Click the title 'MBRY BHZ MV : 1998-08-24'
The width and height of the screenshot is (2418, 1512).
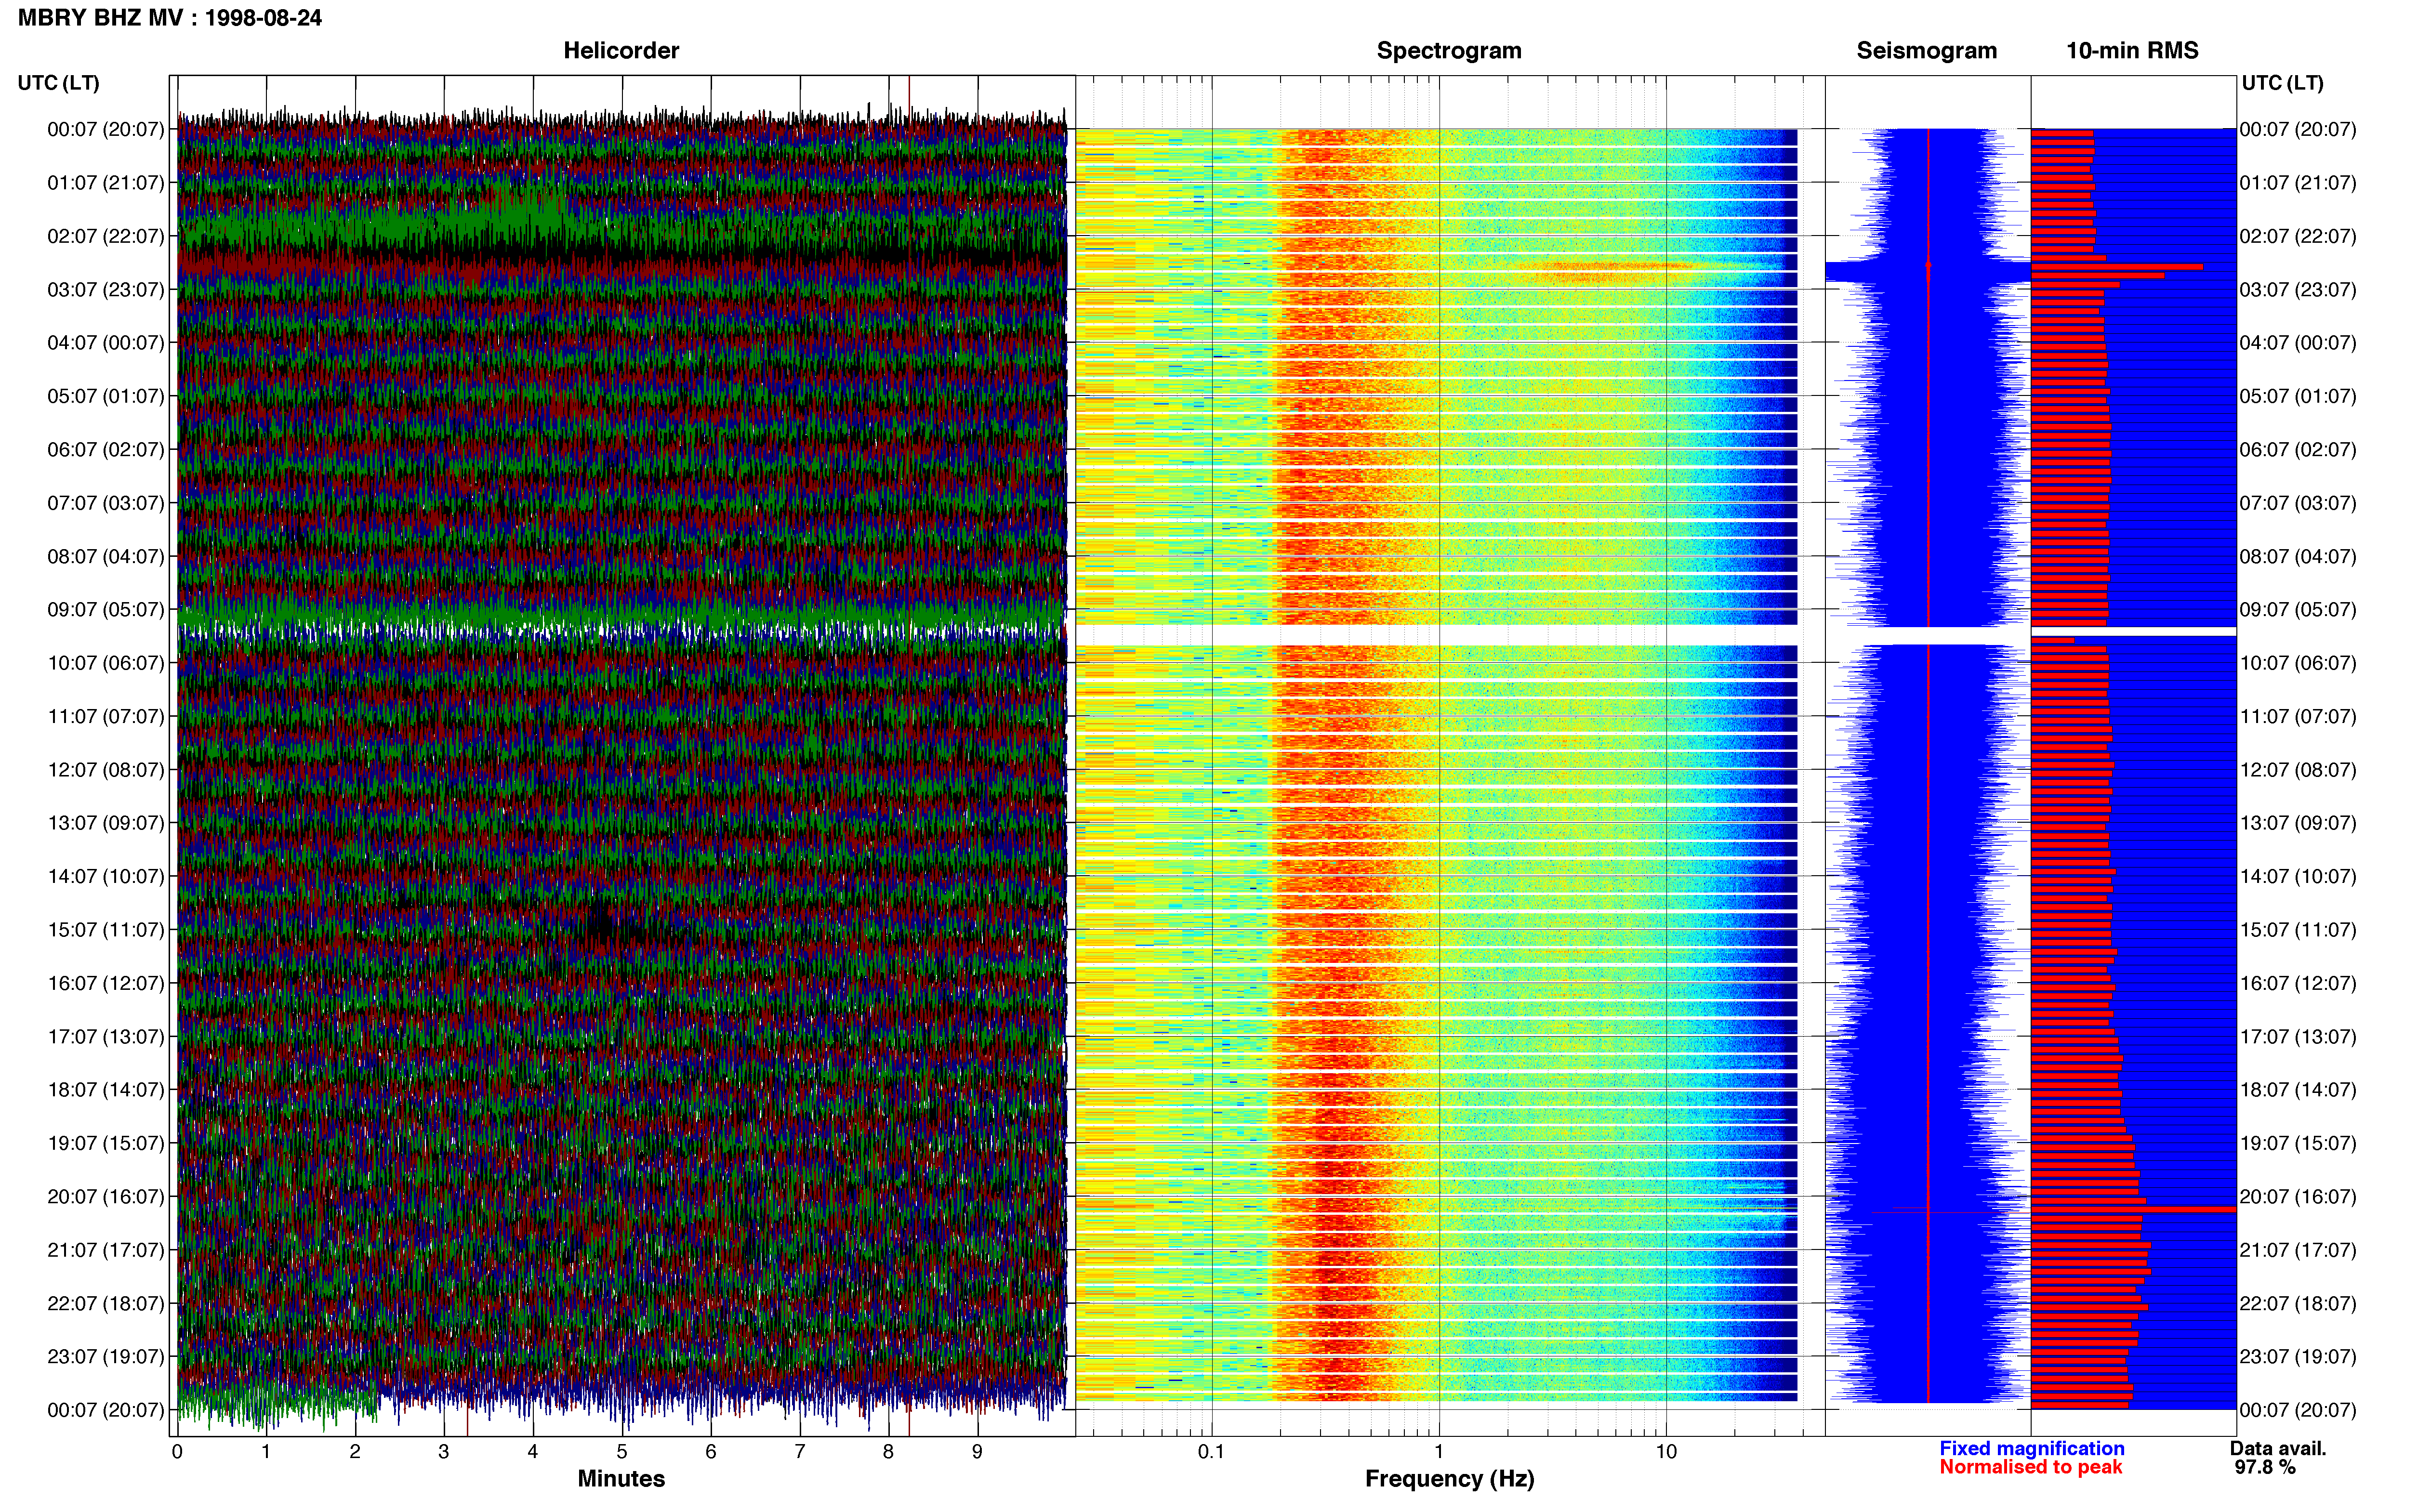[170, 18]
